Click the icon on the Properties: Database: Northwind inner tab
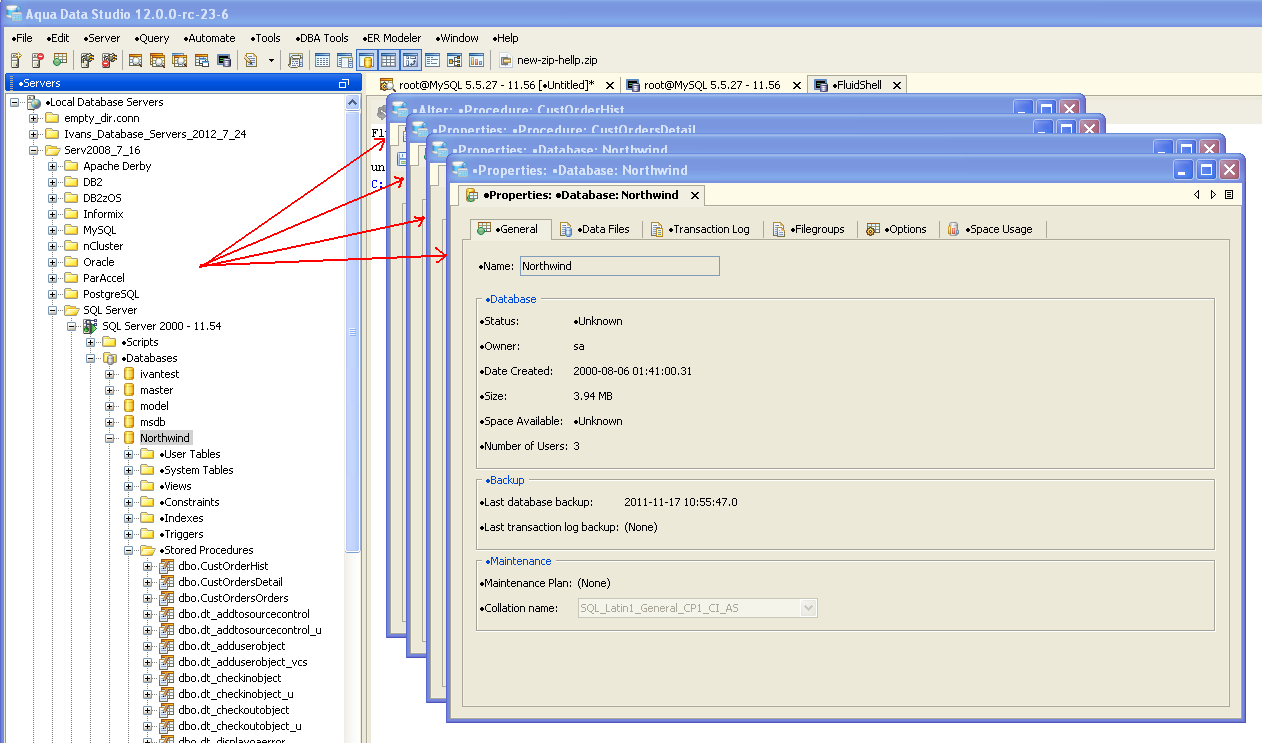This screenshot has height=743, width=1262. [x=471, y=195]
